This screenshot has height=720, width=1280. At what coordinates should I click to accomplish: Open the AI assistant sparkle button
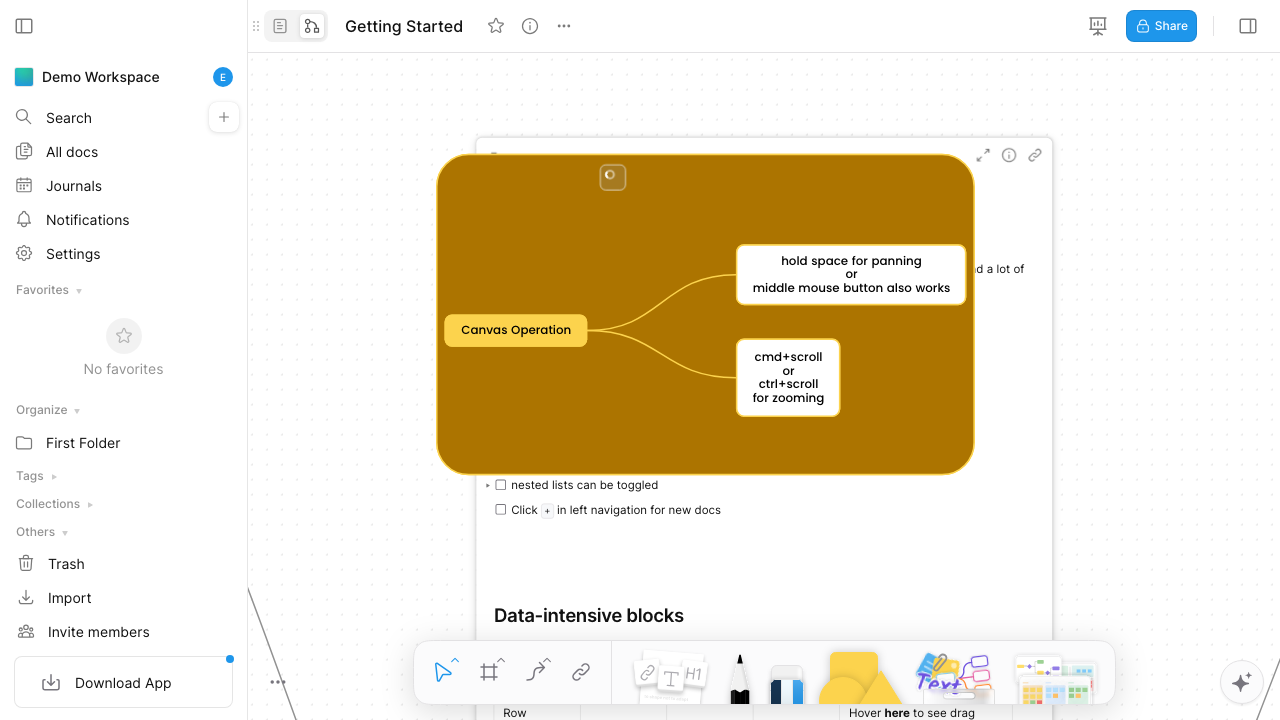coord(1242,682)
